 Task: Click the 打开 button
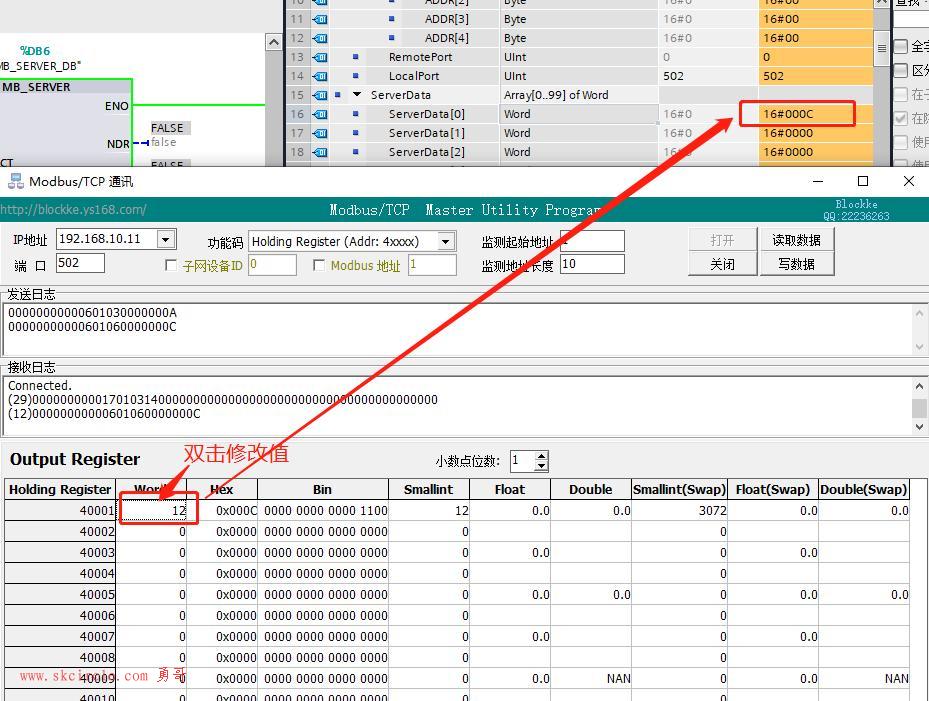point(722,240)
